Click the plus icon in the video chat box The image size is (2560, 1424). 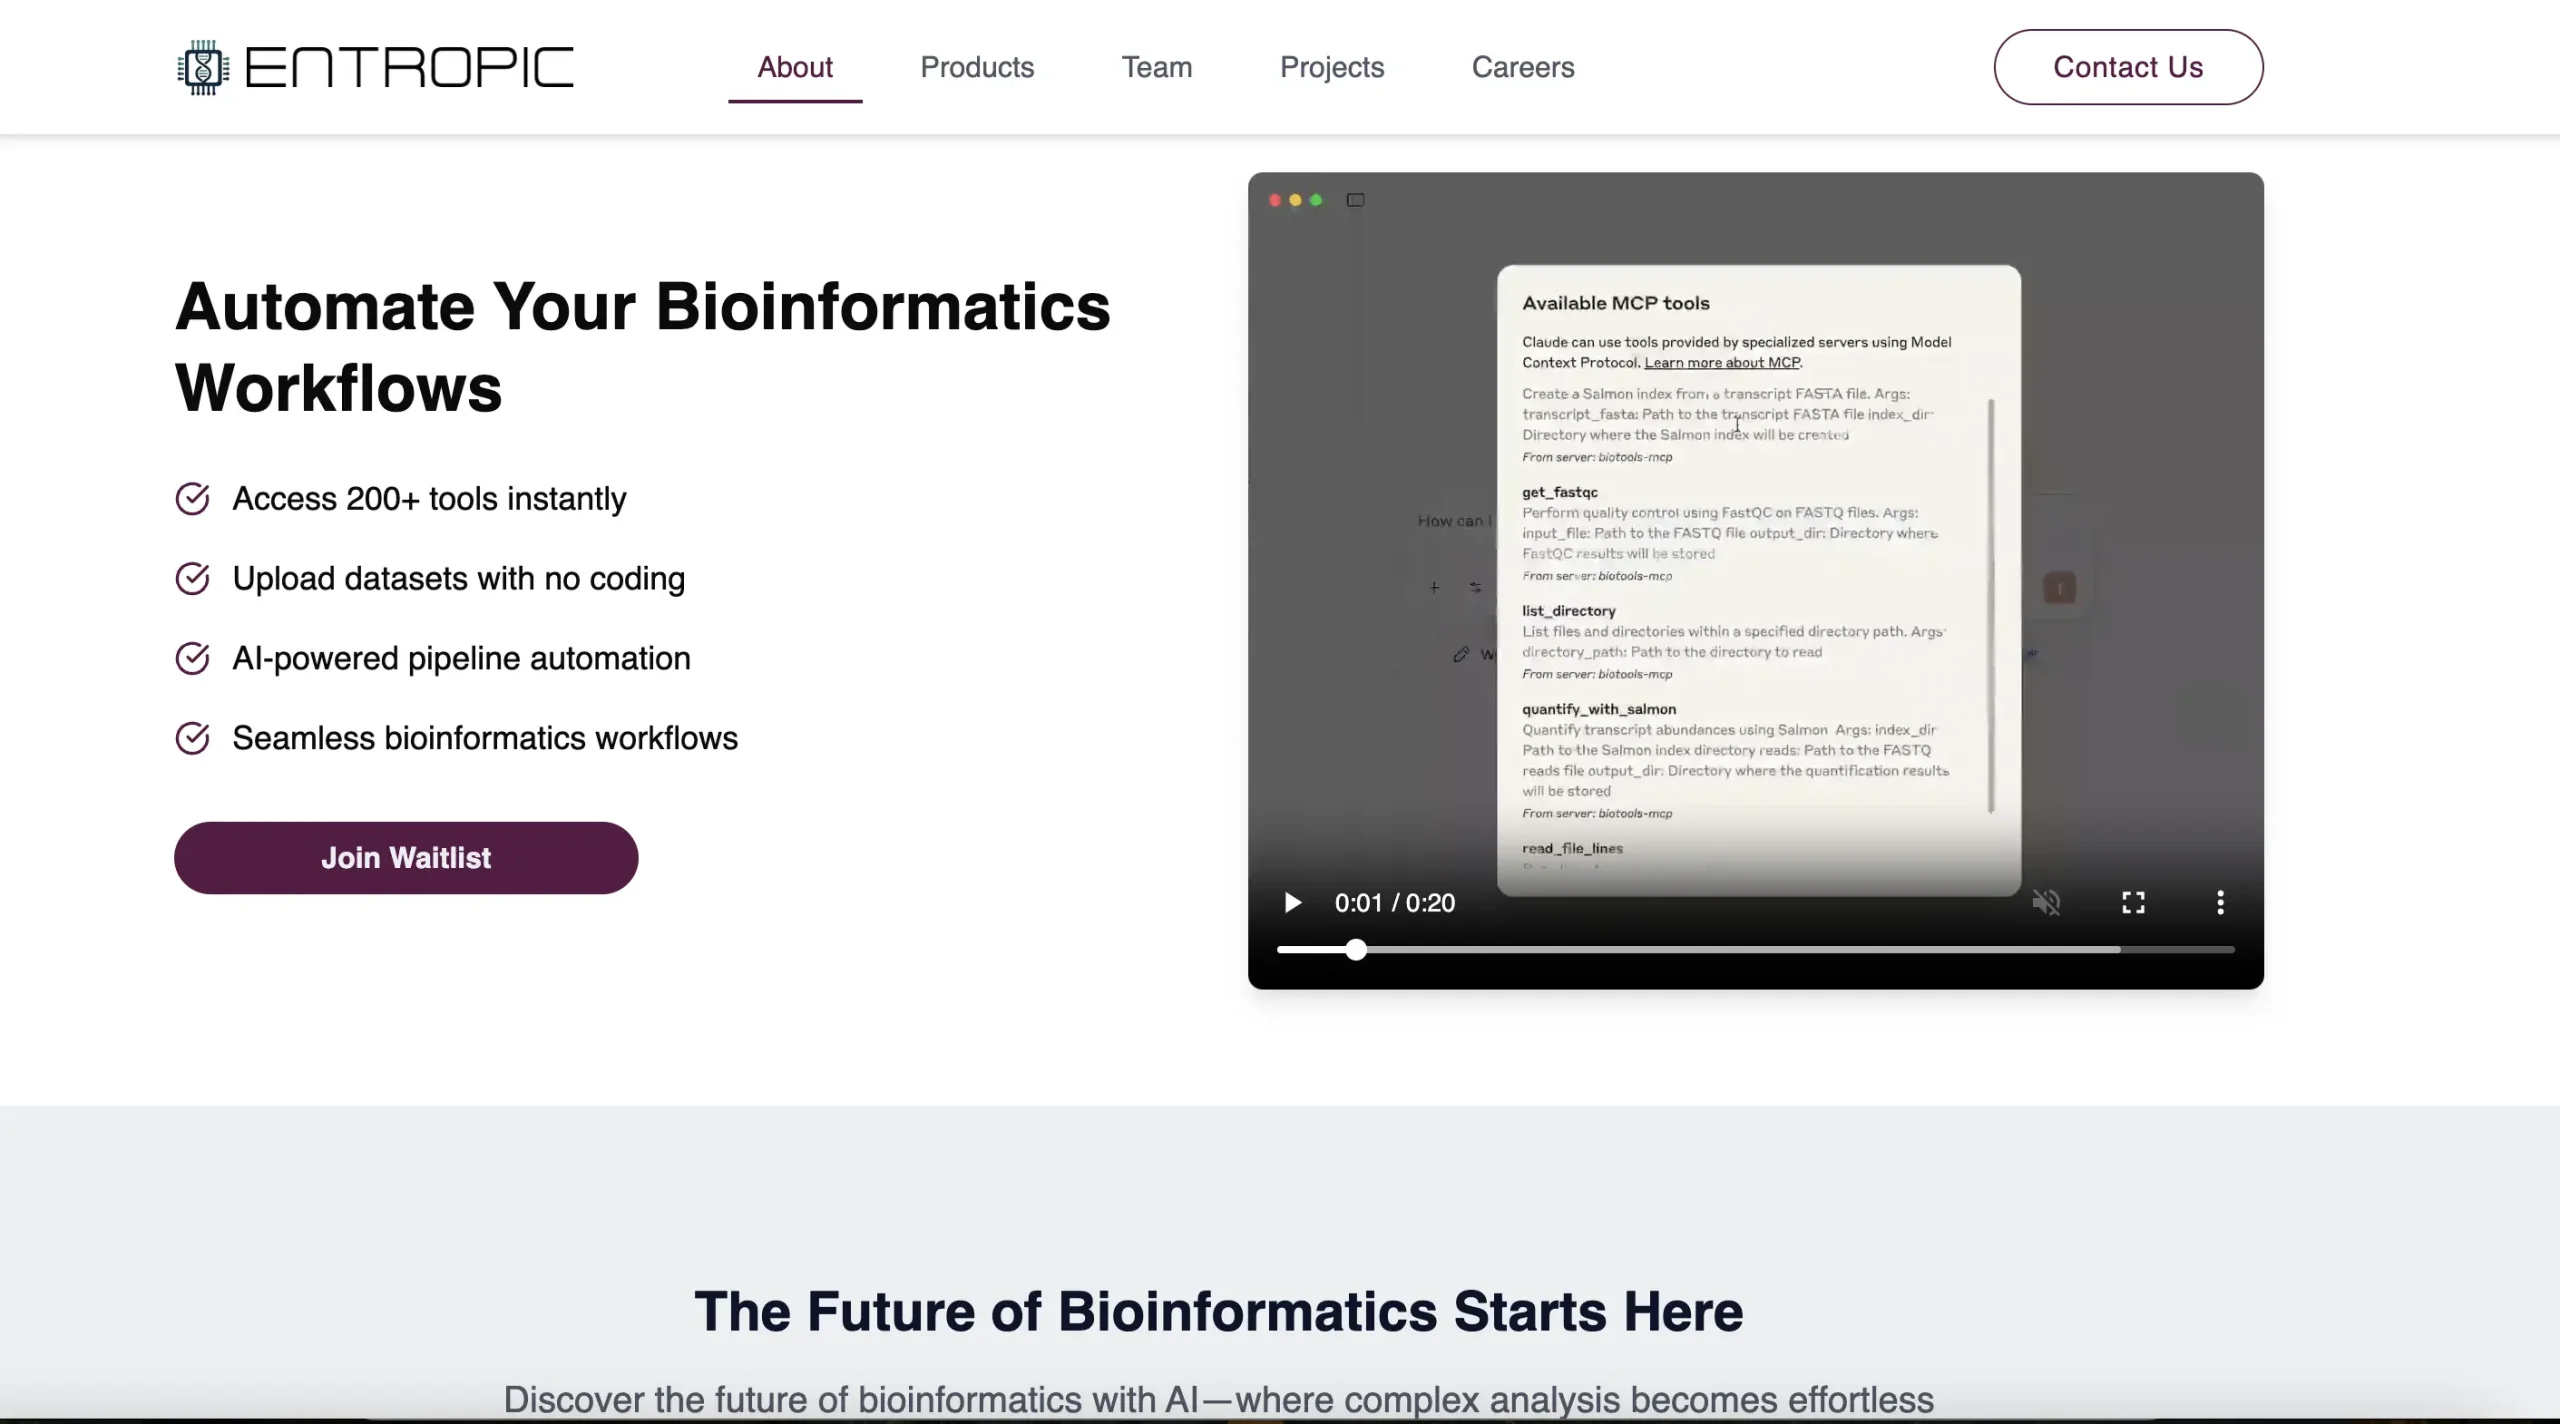click(x=1434, y=588)
